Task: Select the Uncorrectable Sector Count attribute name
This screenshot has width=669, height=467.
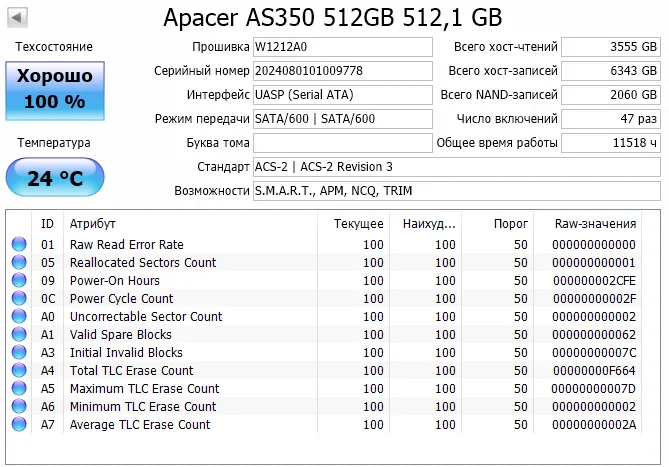Action: click(x=146, y=316)
